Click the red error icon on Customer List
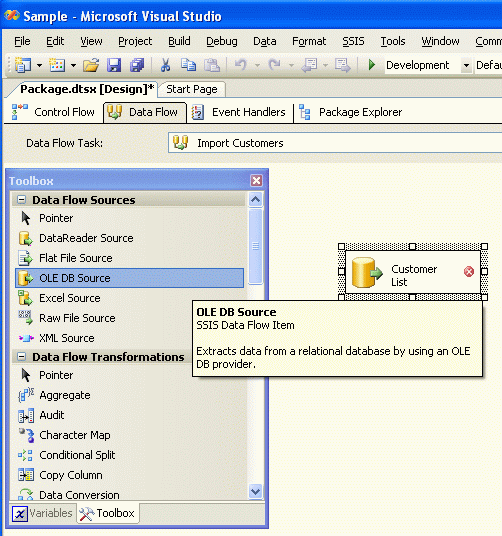Screen dimensions: 502x536 coord(469,271)
